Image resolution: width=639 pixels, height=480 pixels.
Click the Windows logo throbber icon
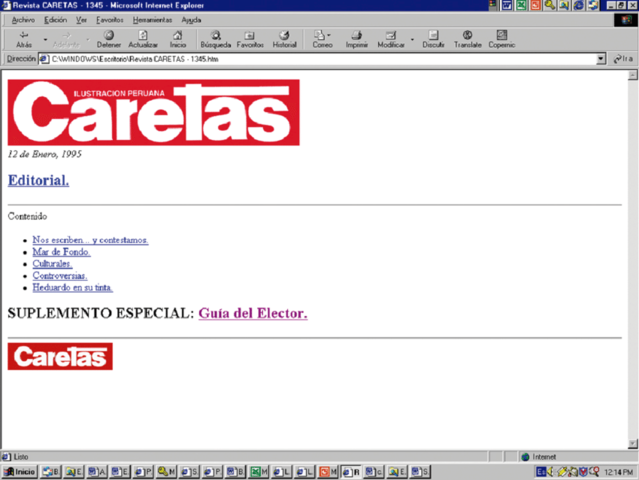pos(626,20)
